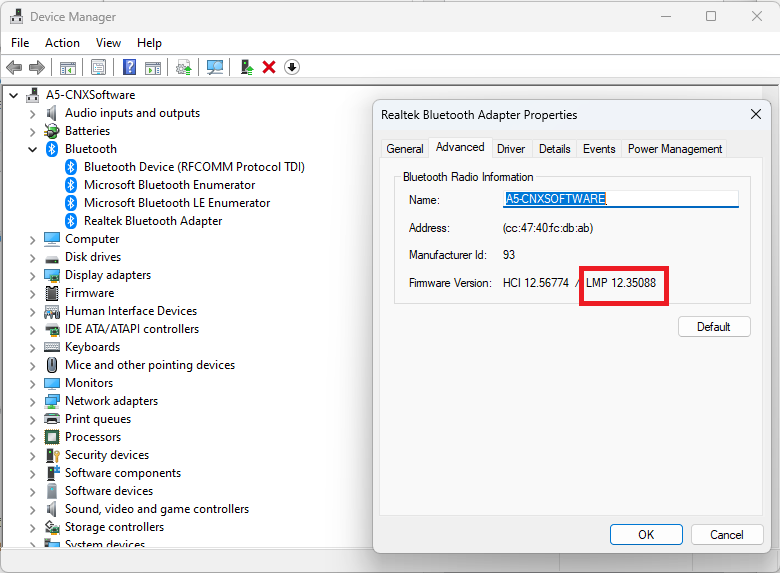Screen dimensions: 780x580
Task: Open the blue Help question-mark icon
Action: [129, 67]
